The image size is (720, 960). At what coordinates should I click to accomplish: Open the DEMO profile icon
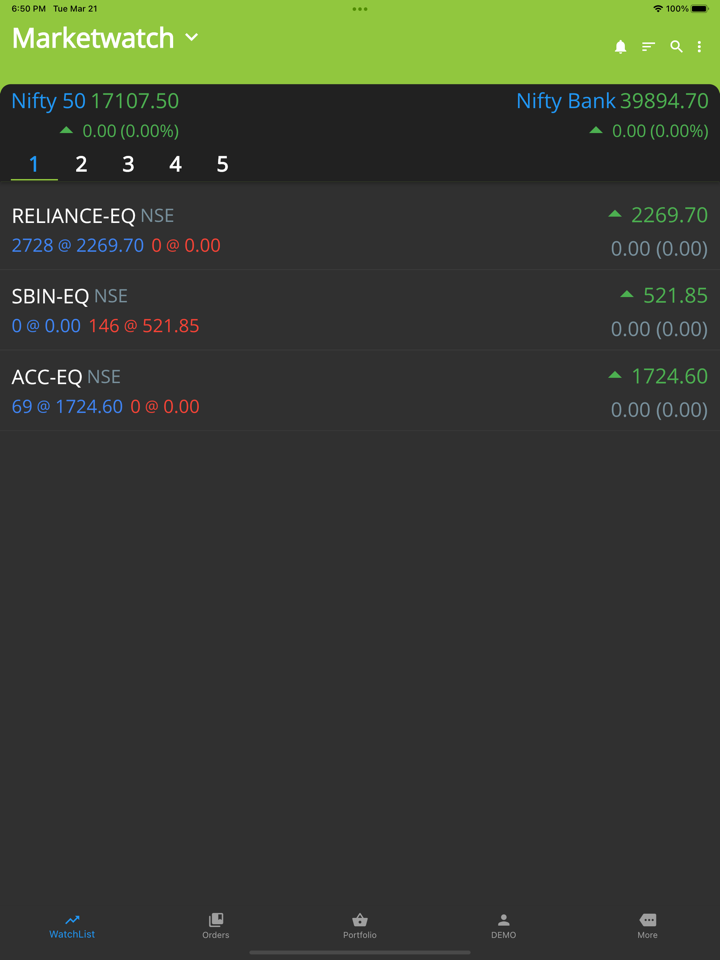pyautogui.click(x=503, y=920)
